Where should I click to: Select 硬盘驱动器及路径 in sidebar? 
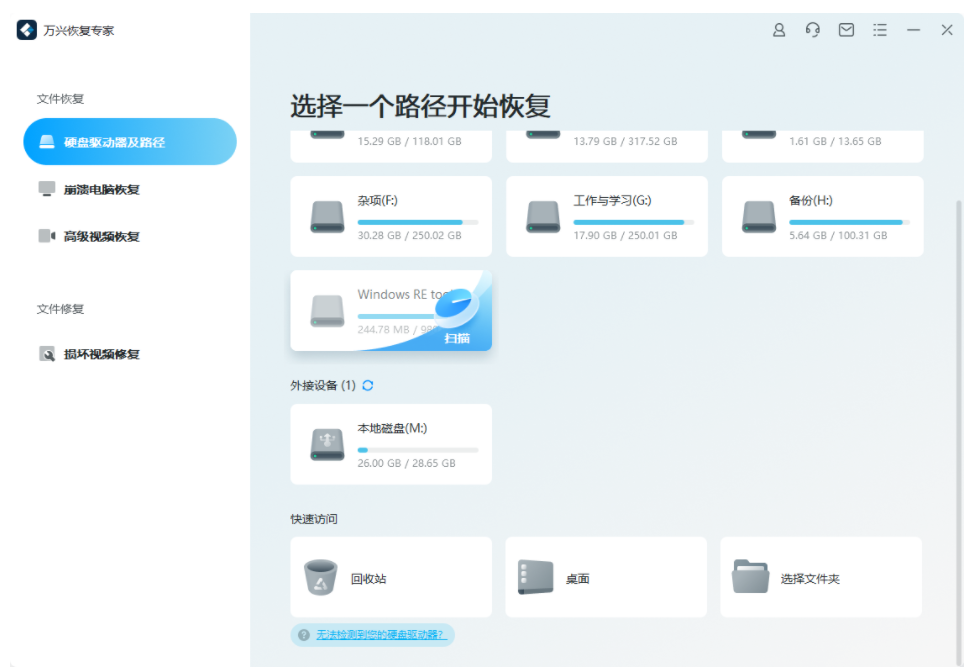click(x=130, y=142)
